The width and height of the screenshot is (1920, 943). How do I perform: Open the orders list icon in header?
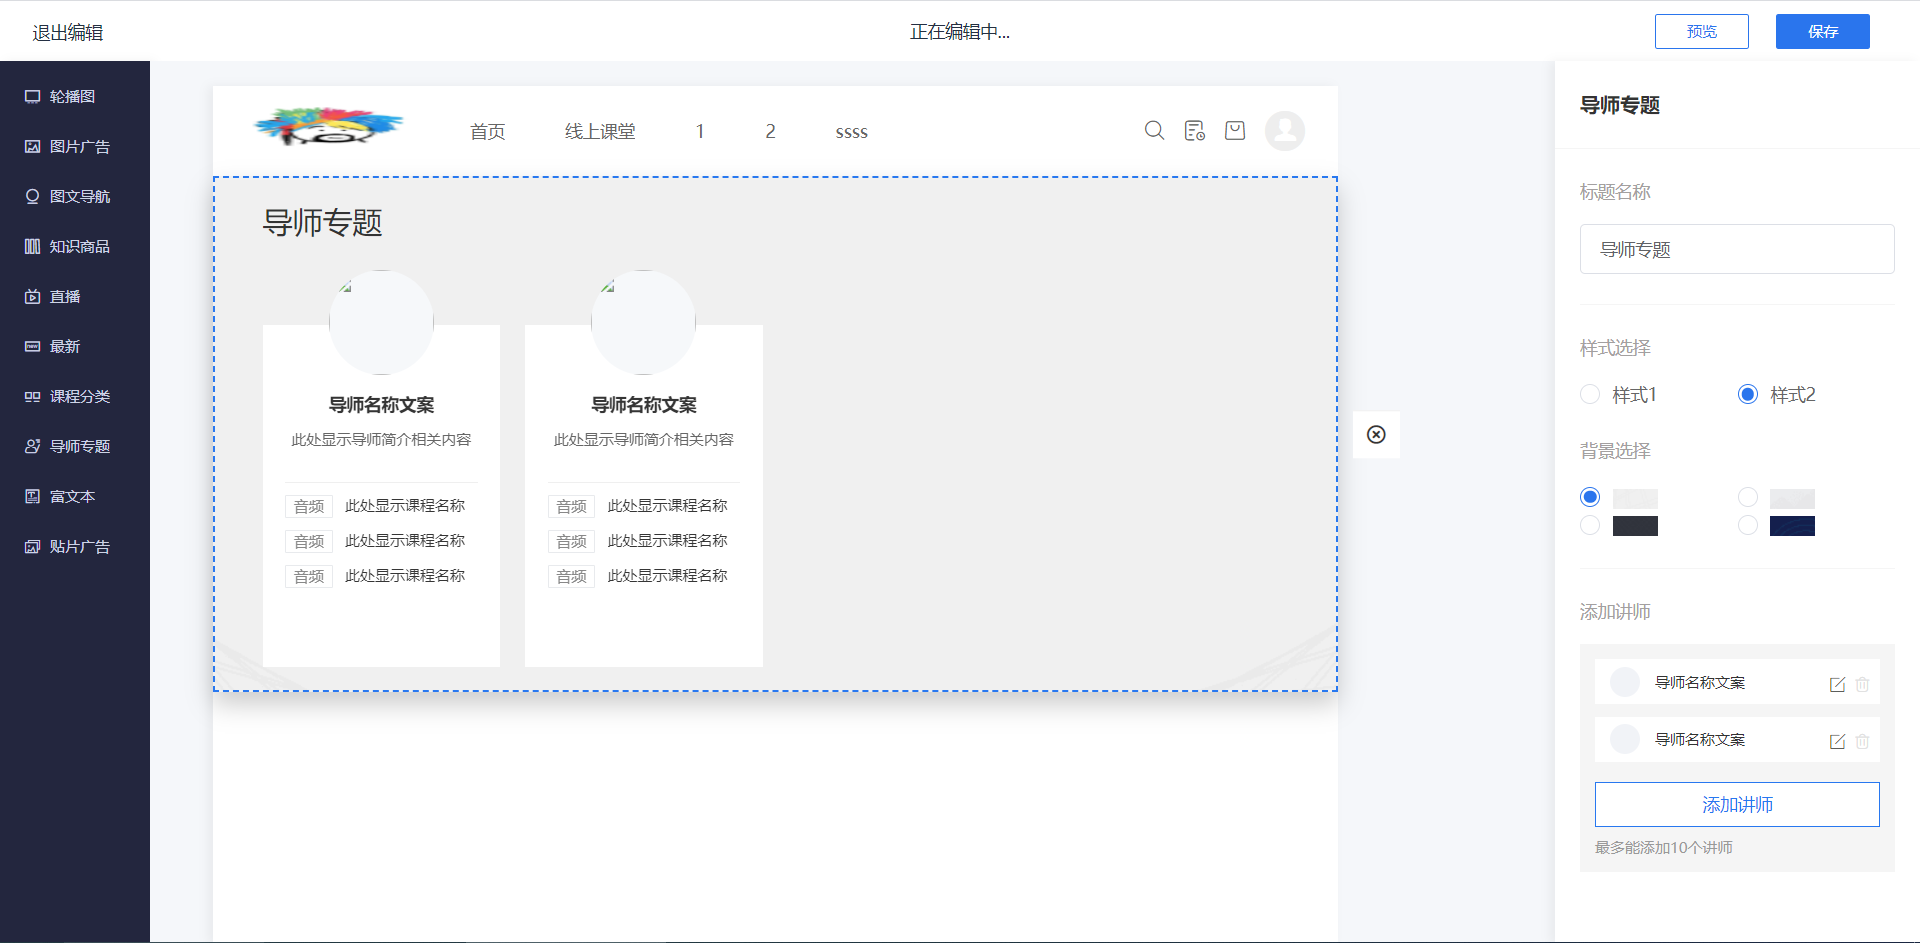pyautogui.click(x=1194, y=131)
